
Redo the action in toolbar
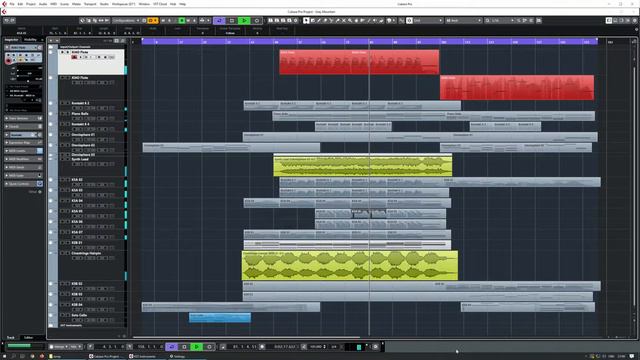point(13,20)
